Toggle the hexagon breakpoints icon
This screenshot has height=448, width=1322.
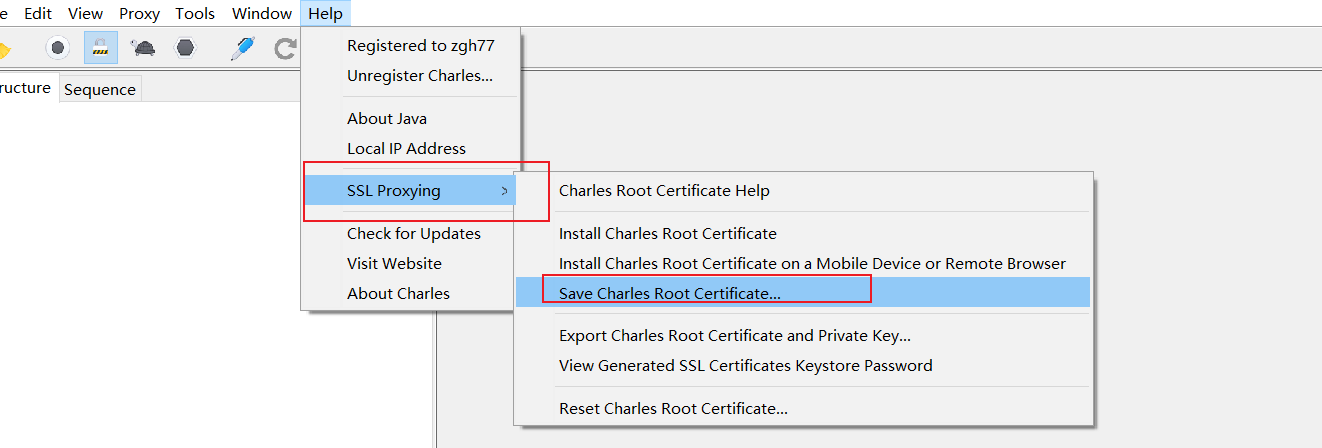(x=185, y=47)
